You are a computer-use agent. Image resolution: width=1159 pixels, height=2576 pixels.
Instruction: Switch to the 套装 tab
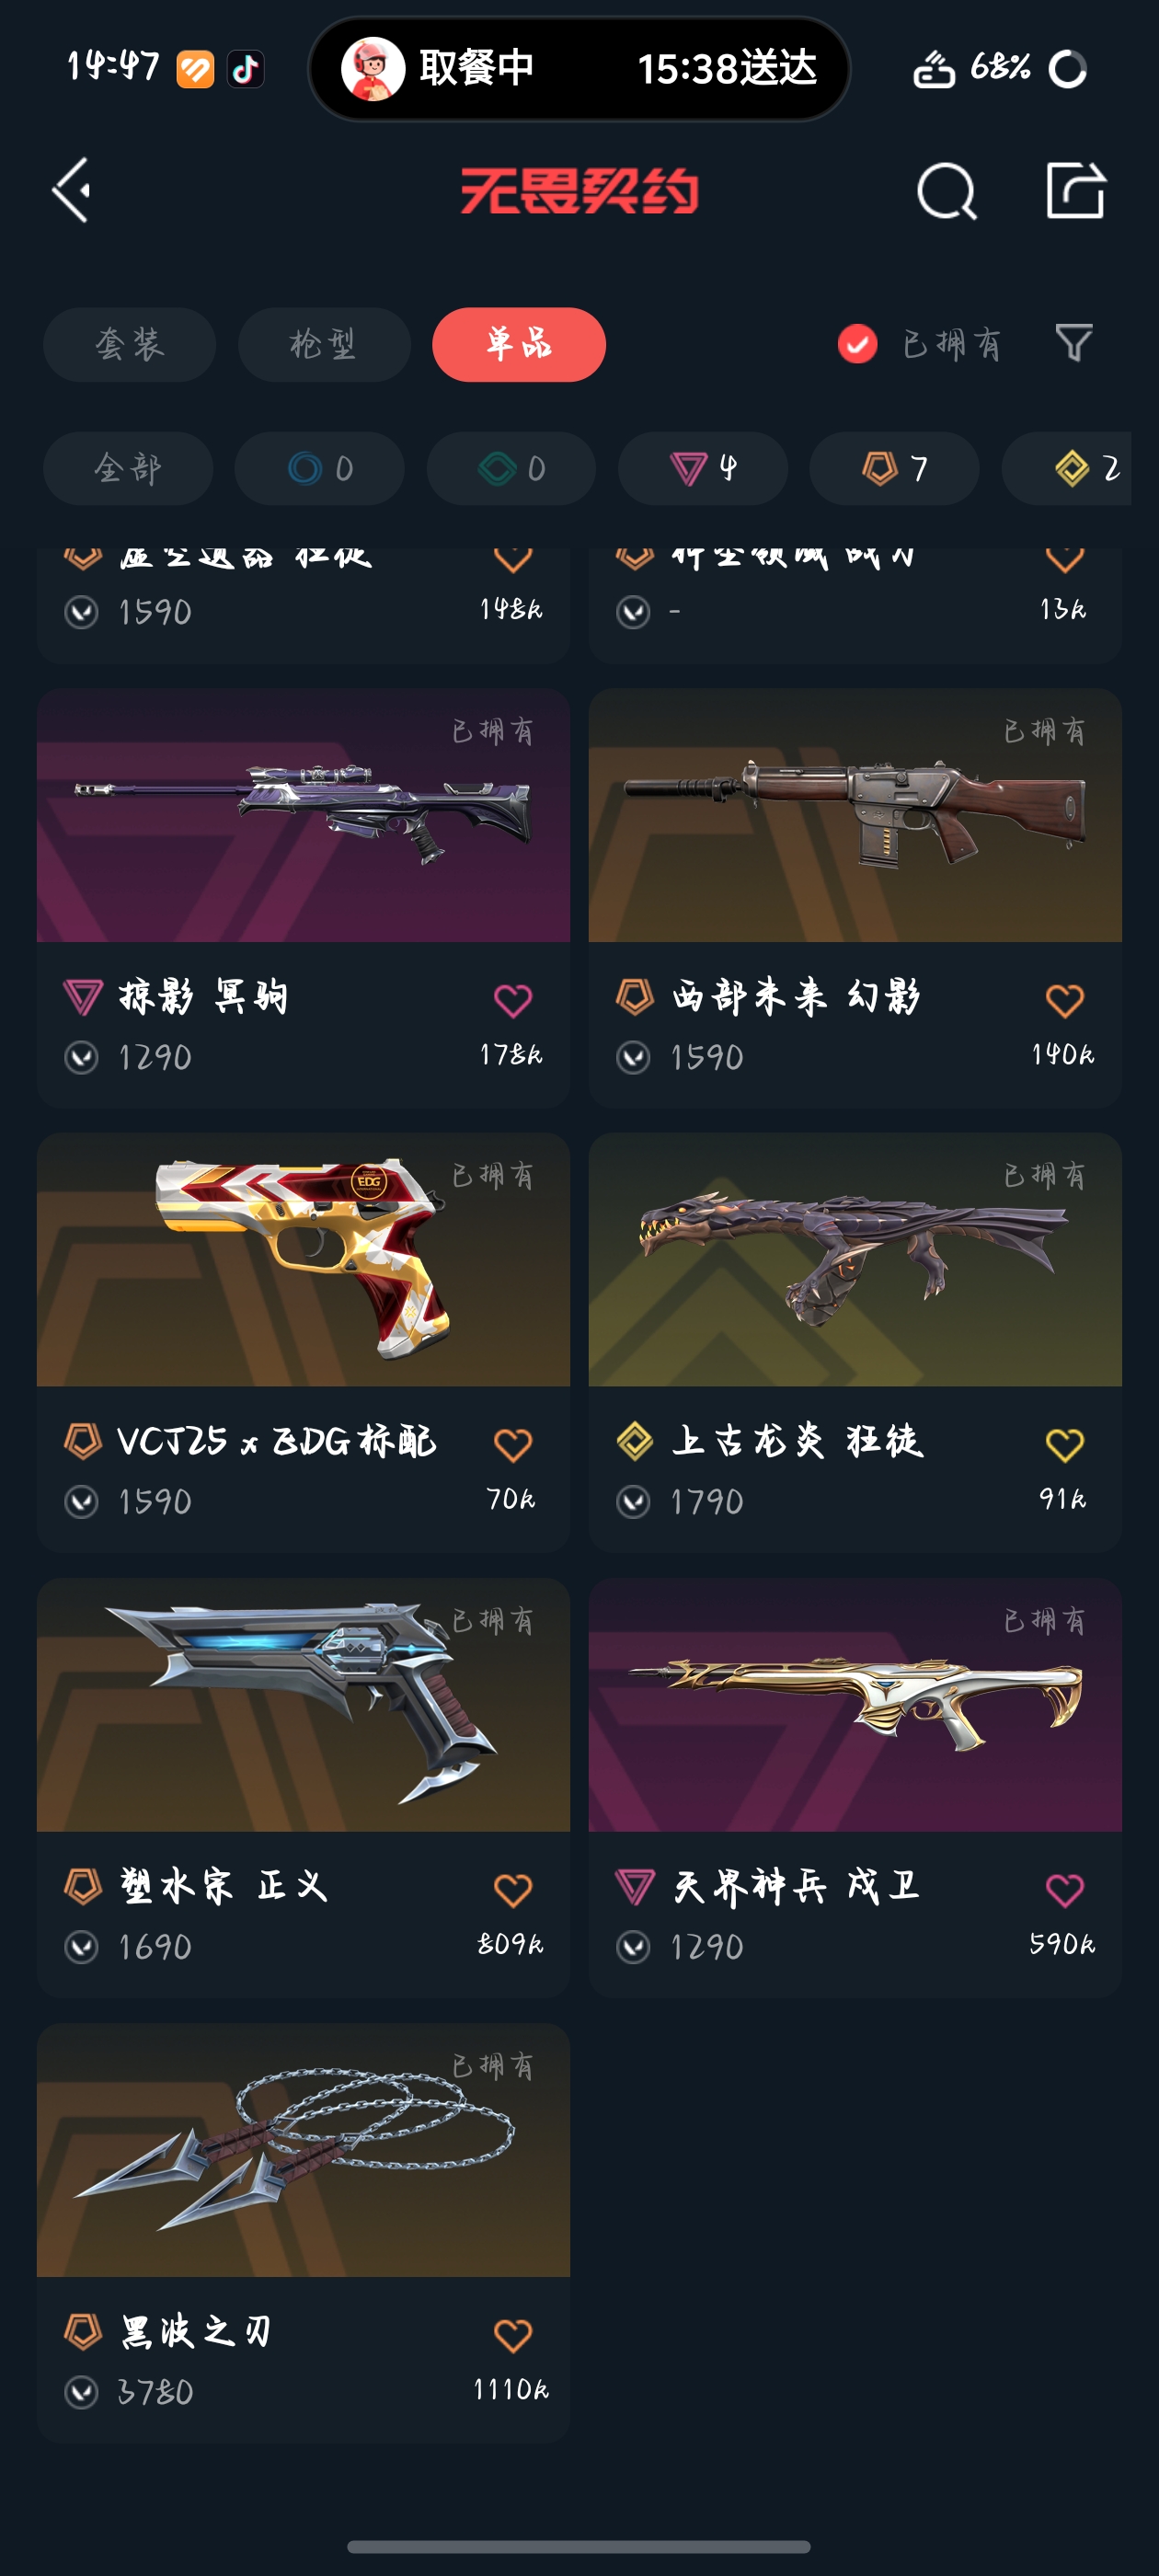pos(129,344)
